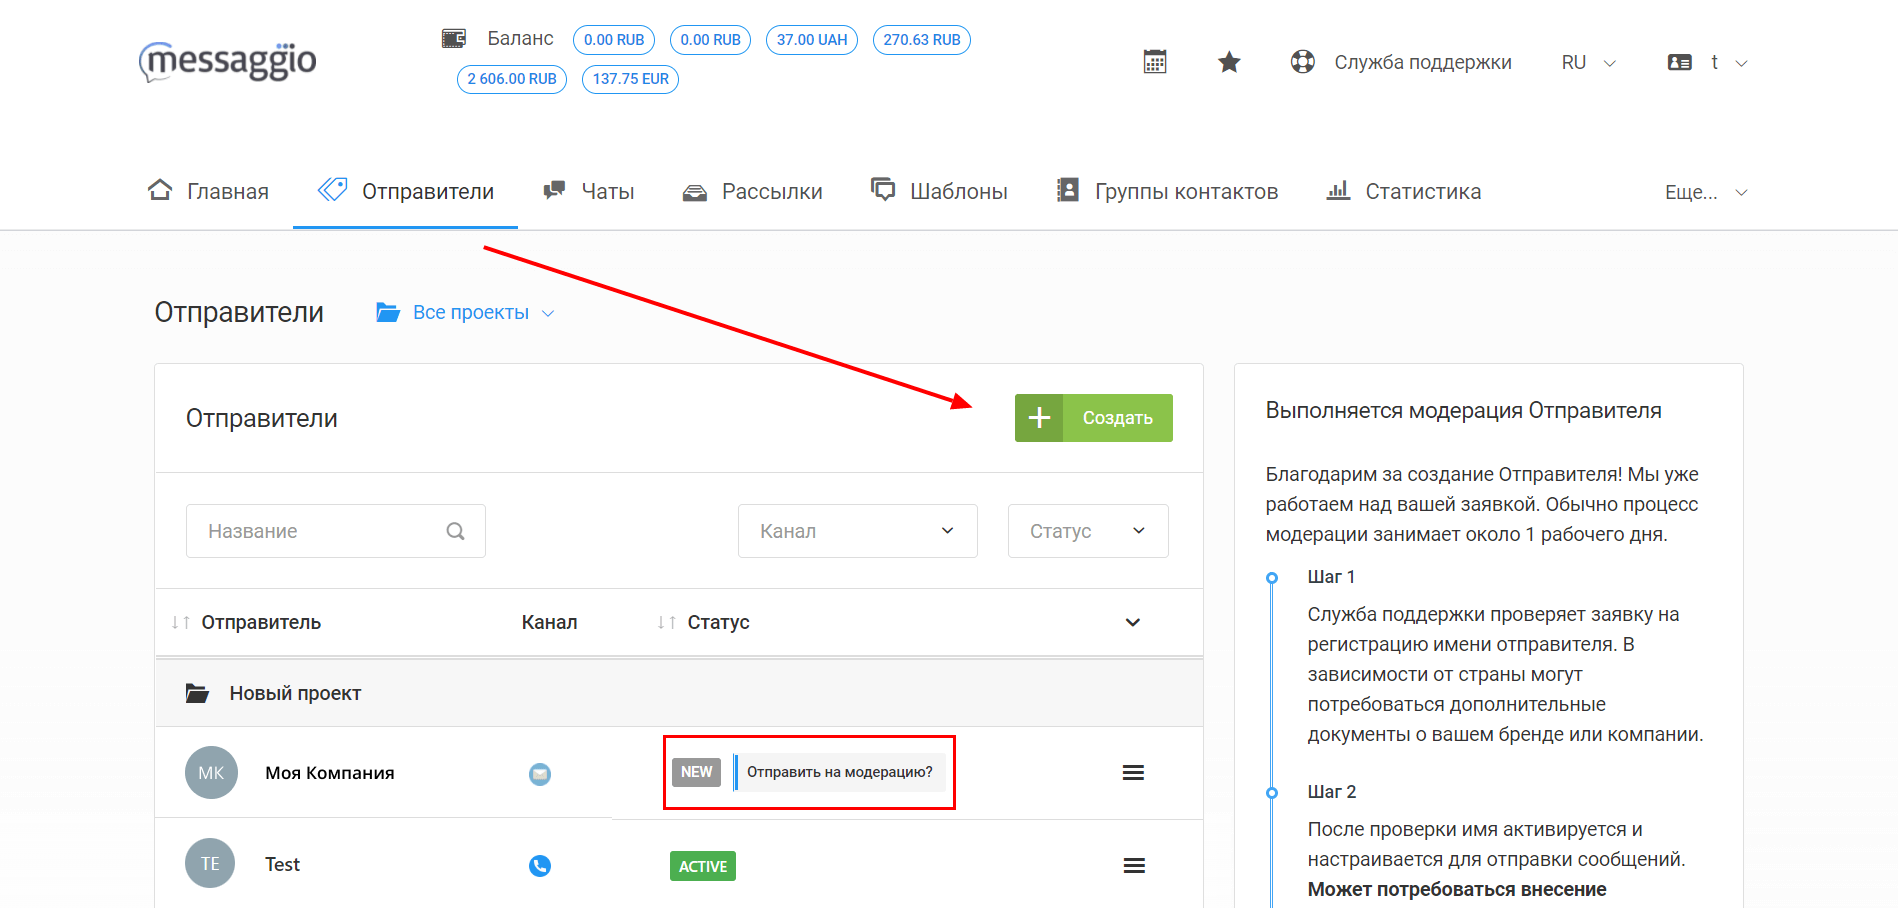1898x908 pixels.
Task: Click the ACTIVE status badge
Action: point(703,866)
